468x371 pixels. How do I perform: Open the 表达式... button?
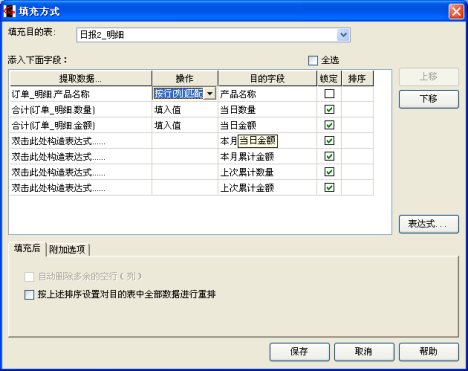[x=429, y=224]
